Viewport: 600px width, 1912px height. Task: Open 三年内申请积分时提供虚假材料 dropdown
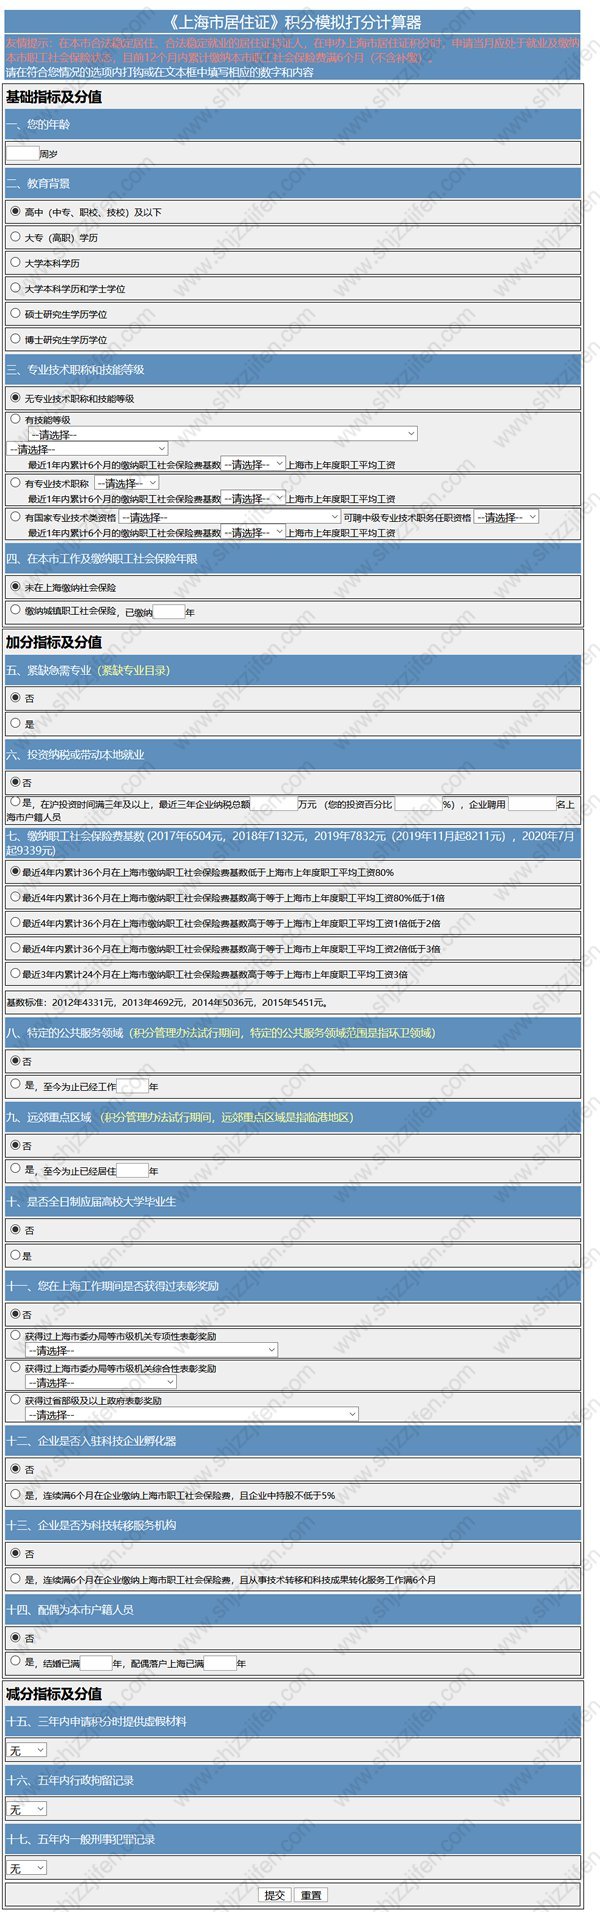pos(27,1750)
